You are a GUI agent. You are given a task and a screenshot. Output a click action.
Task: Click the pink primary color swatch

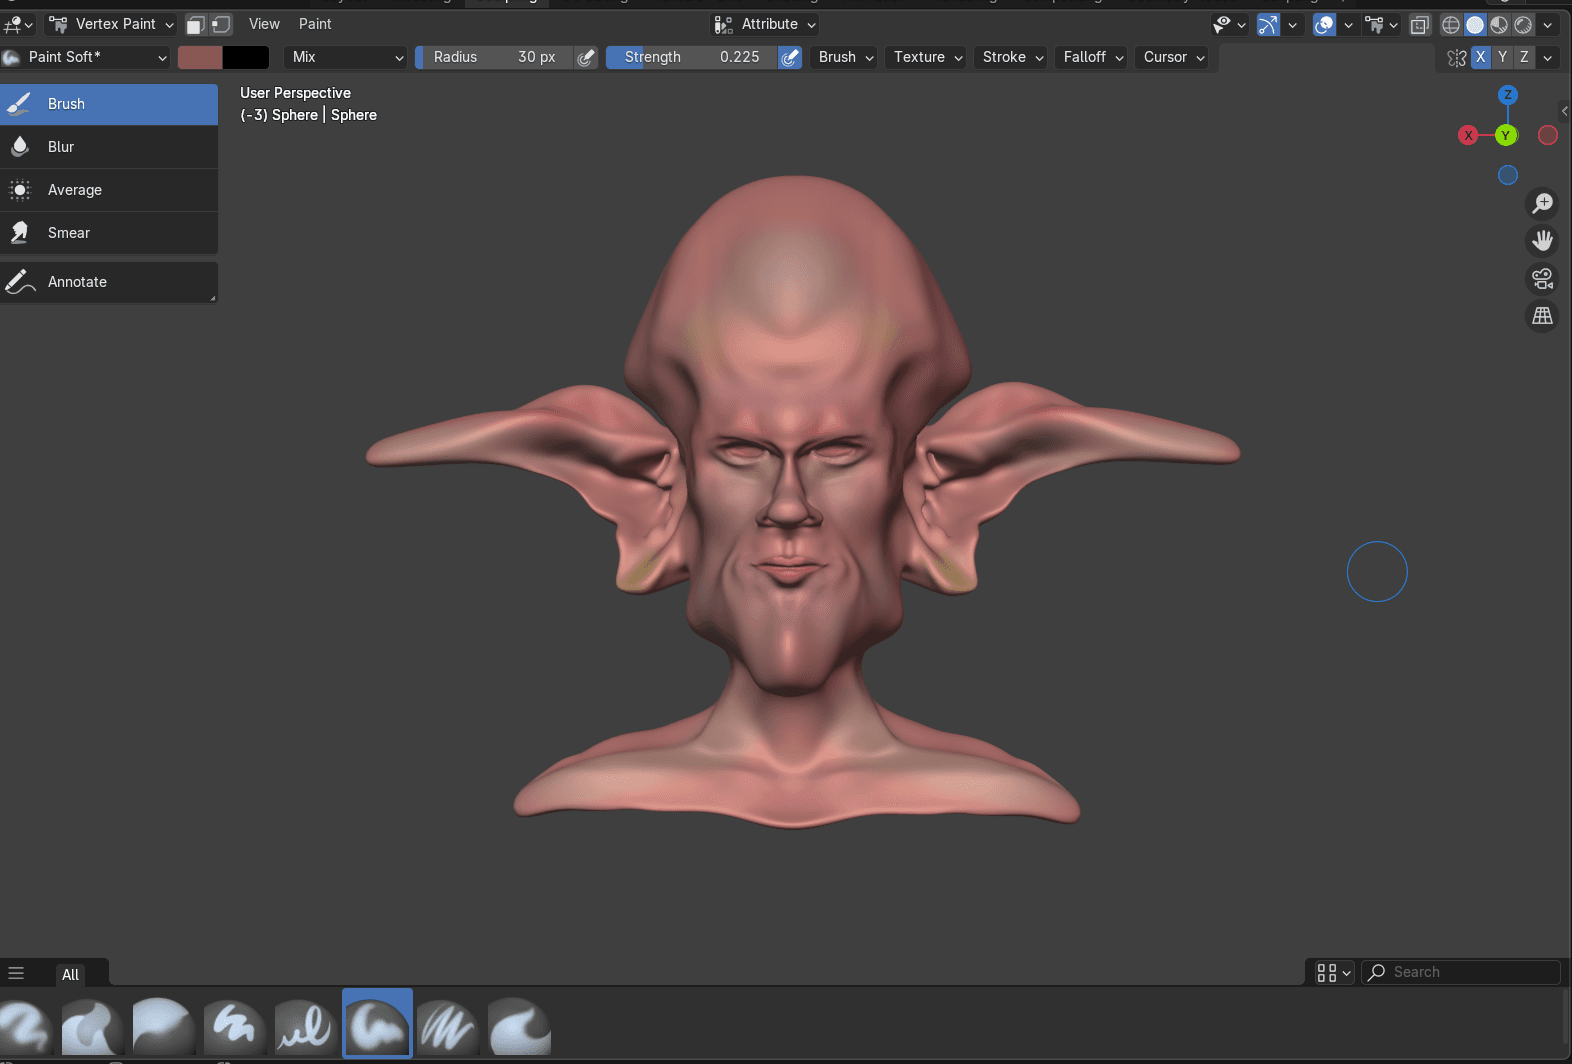[x=200, y=57]
